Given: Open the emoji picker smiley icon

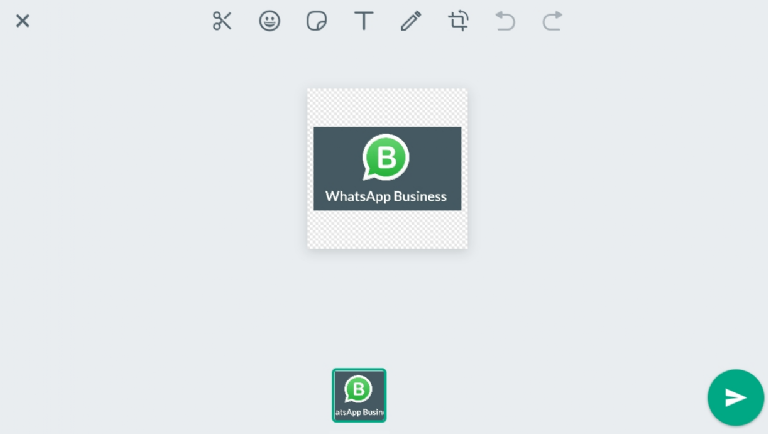Looking at the screenshot, I should [269, 21].
